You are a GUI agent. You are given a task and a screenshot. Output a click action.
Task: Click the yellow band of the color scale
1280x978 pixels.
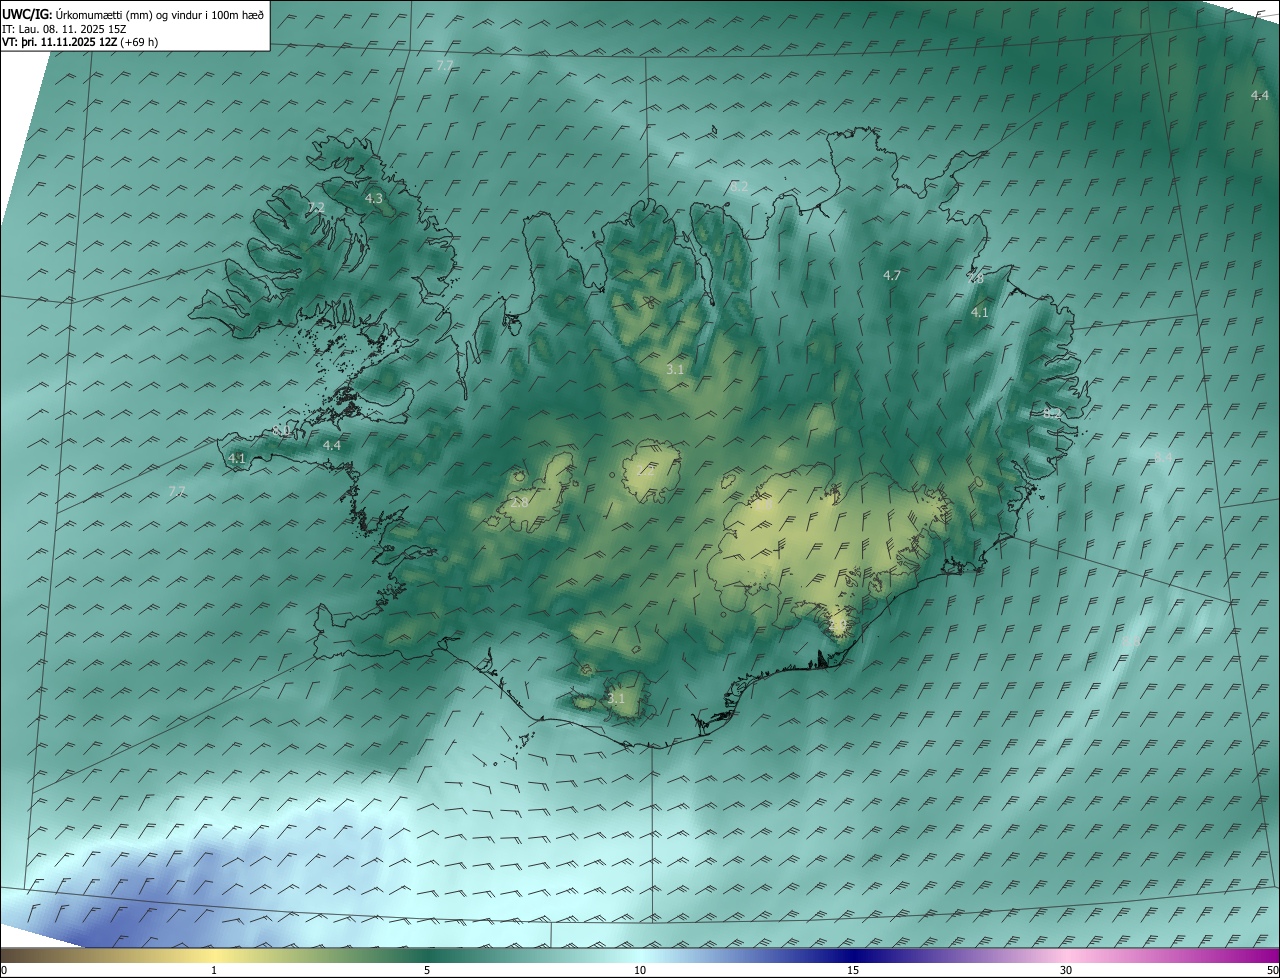point(214,955)
